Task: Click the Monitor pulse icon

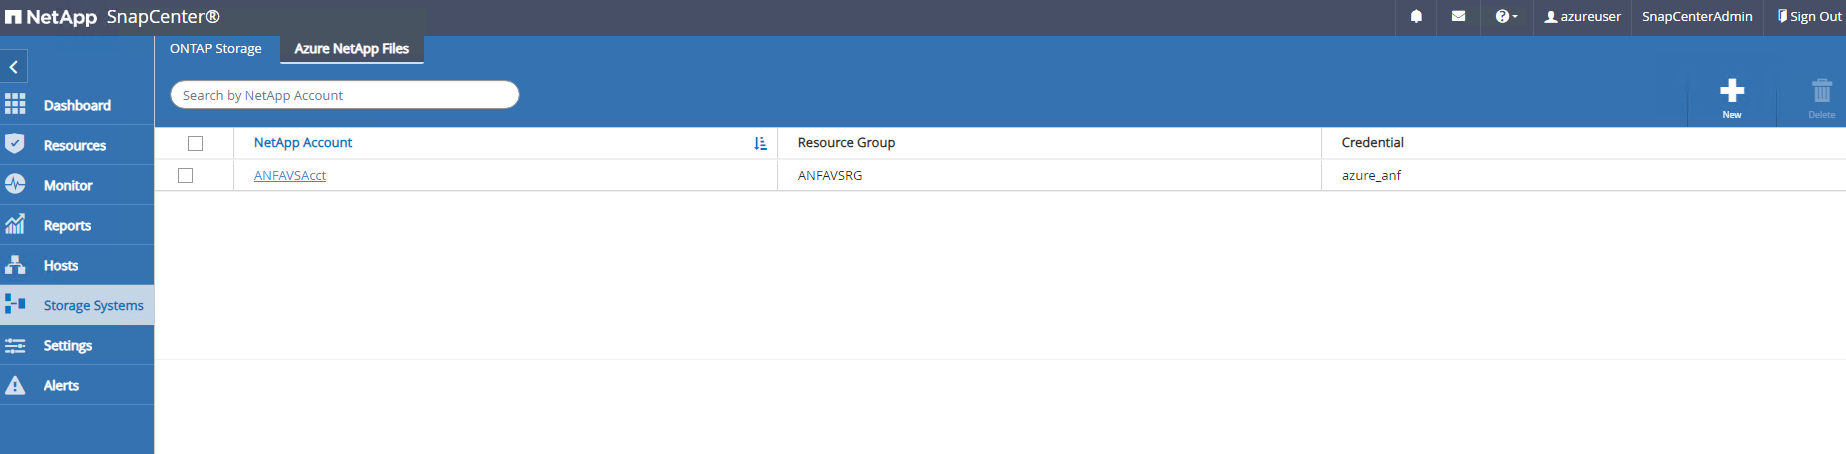Action: coord(15,184)
